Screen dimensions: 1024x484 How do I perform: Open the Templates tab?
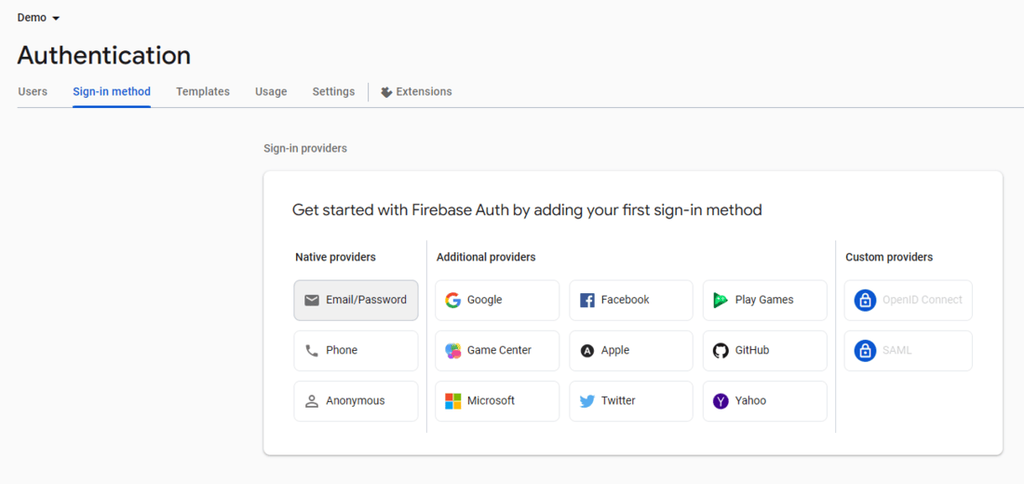(x=203, y=92)
